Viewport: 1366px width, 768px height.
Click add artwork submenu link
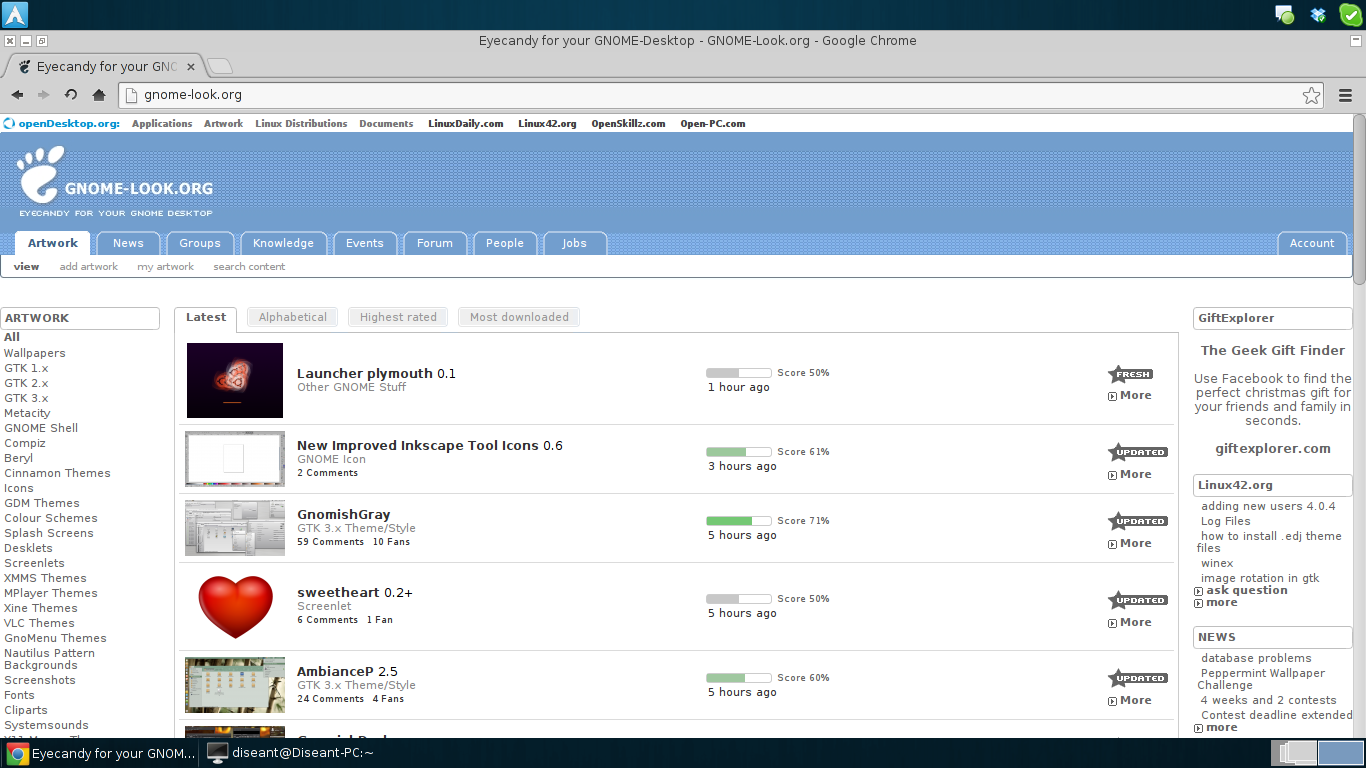[89, 267]
